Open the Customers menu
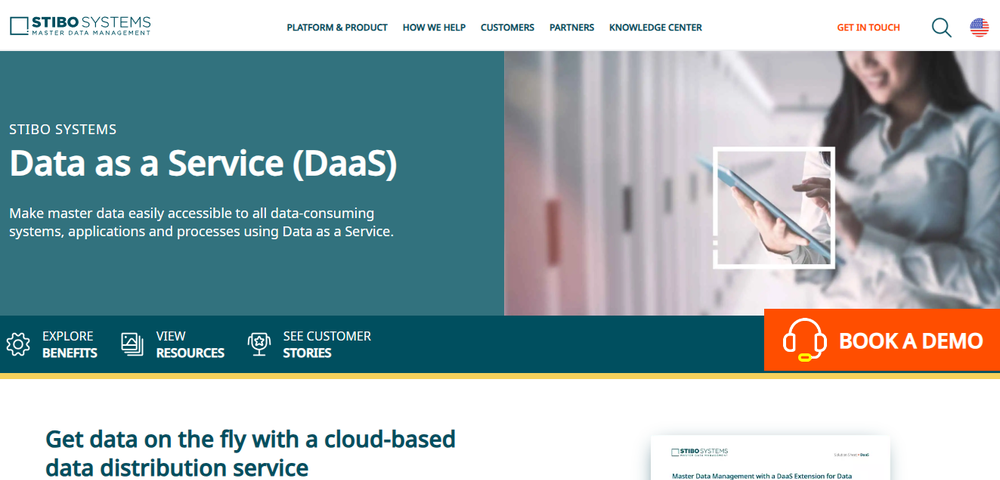This screenshot has width=1000, height=480. pos(507,27)
